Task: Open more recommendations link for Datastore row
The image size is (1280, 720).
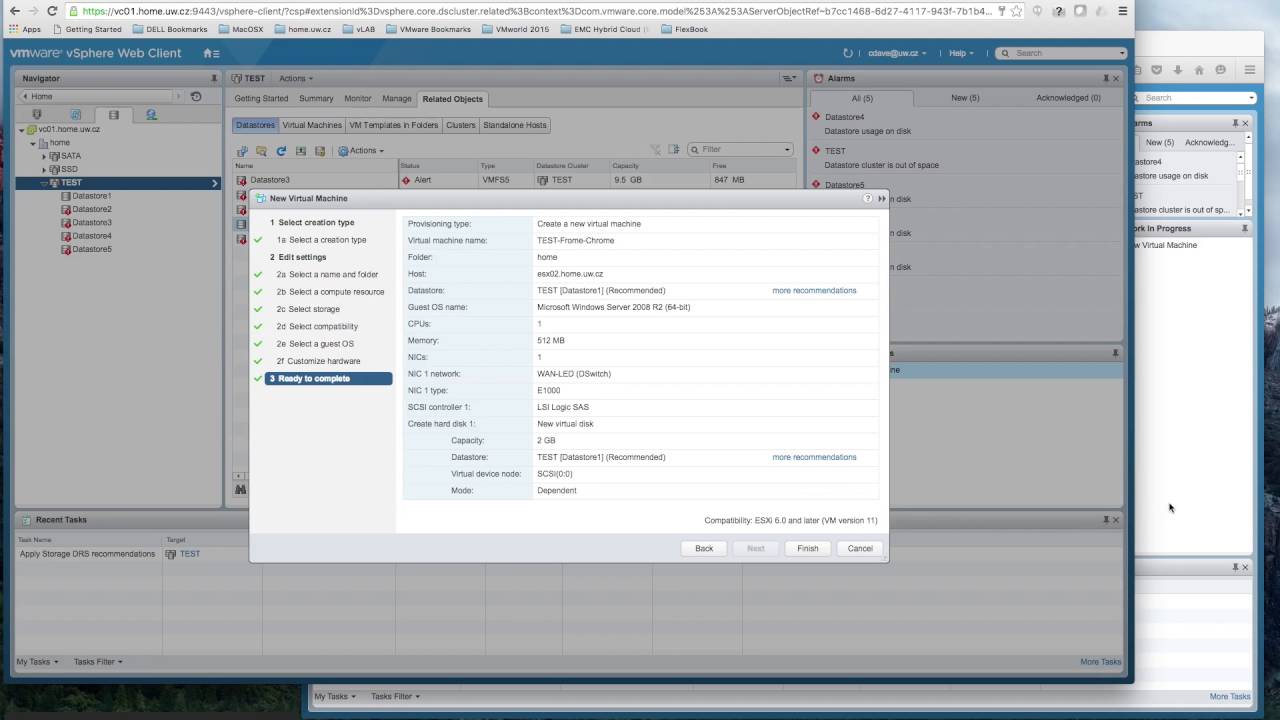Action: coord(814,290)
